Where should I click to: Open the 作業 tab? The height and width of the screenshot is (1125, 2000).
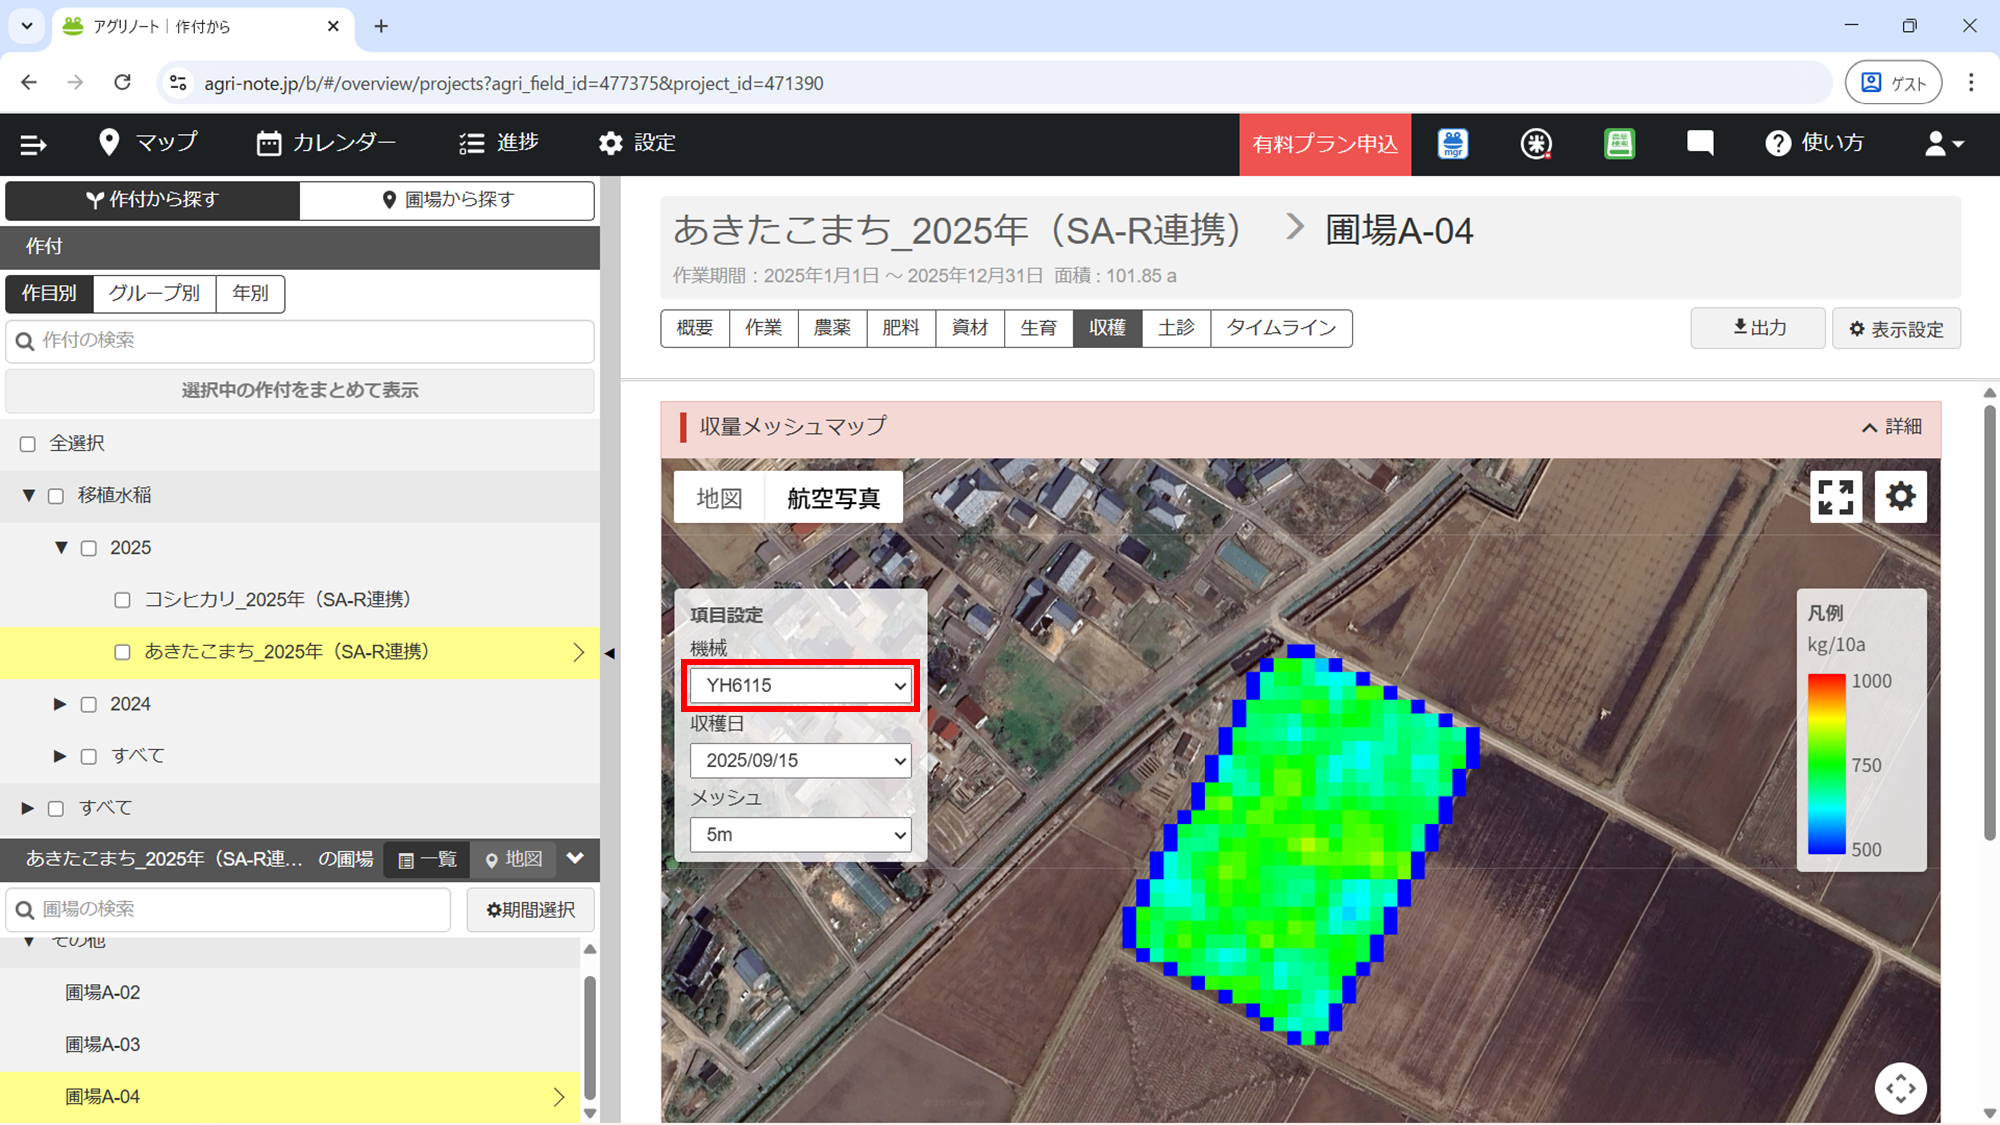764,328
